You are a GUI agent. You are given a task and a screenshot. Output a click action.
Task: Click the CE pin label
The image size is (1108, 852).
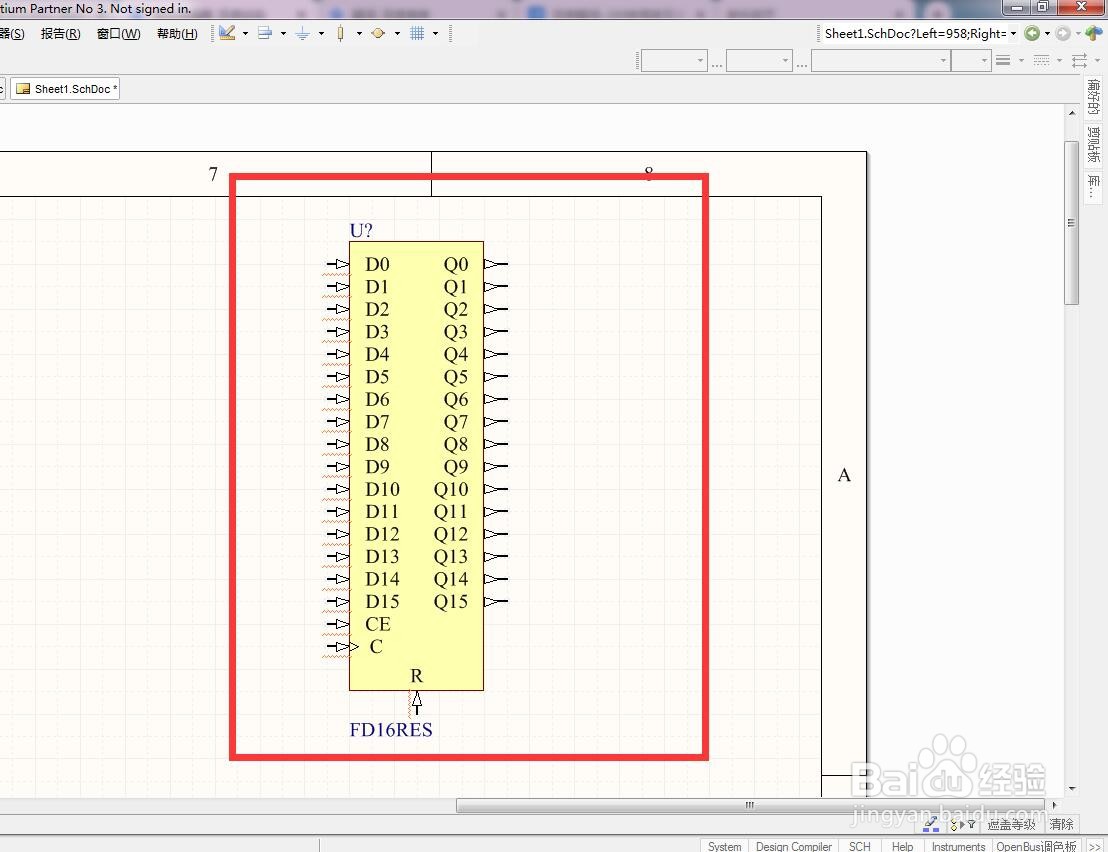pos(378,624)
